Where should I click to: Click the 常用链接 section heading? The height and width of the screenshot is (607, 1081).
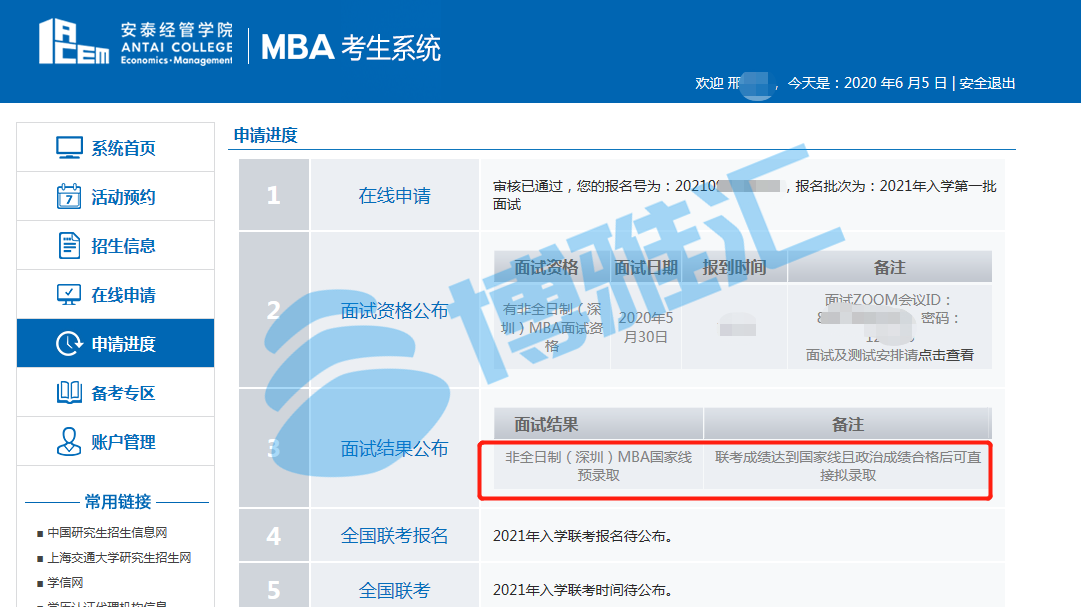(117, 501)
